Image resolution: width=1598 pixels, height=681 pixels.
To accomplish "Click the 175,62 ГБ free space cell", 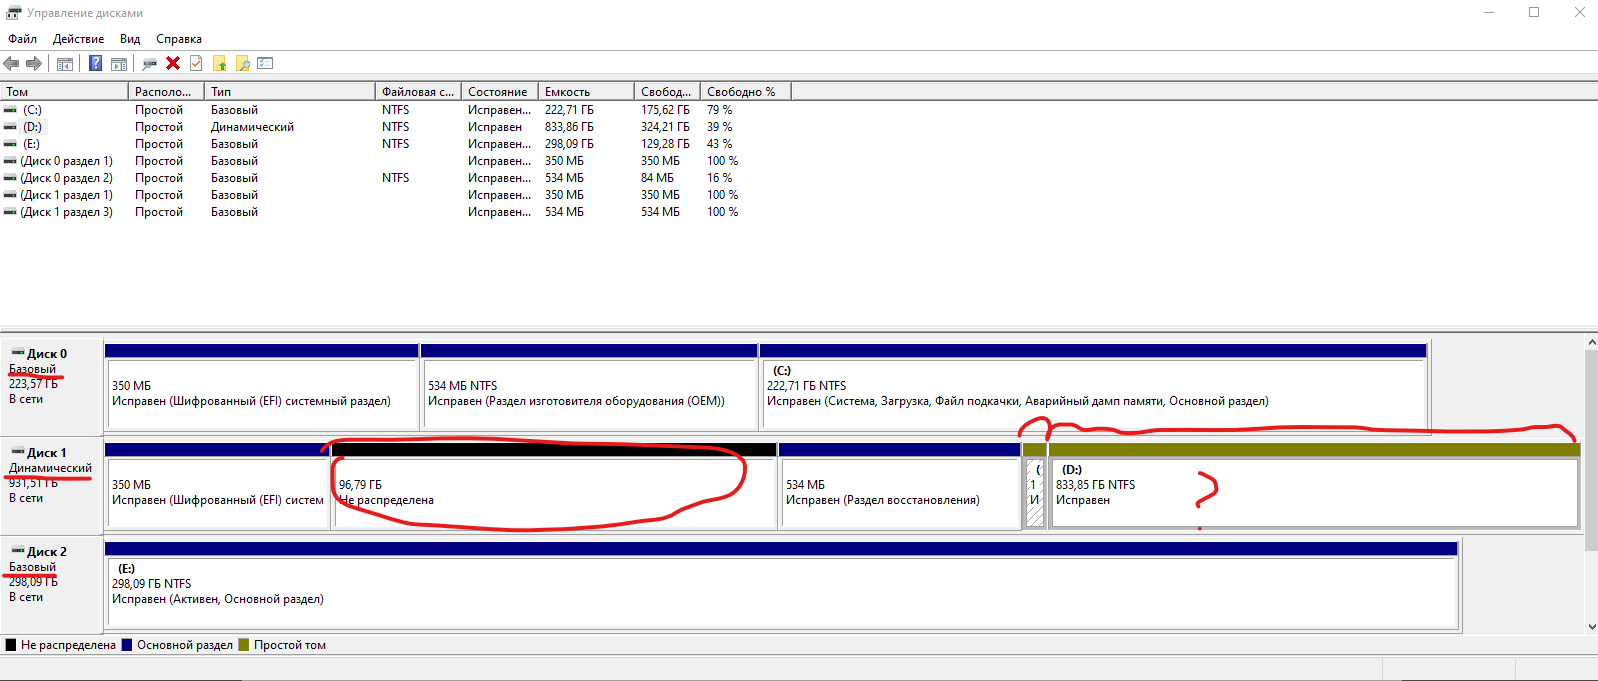I will coord(665,110).
